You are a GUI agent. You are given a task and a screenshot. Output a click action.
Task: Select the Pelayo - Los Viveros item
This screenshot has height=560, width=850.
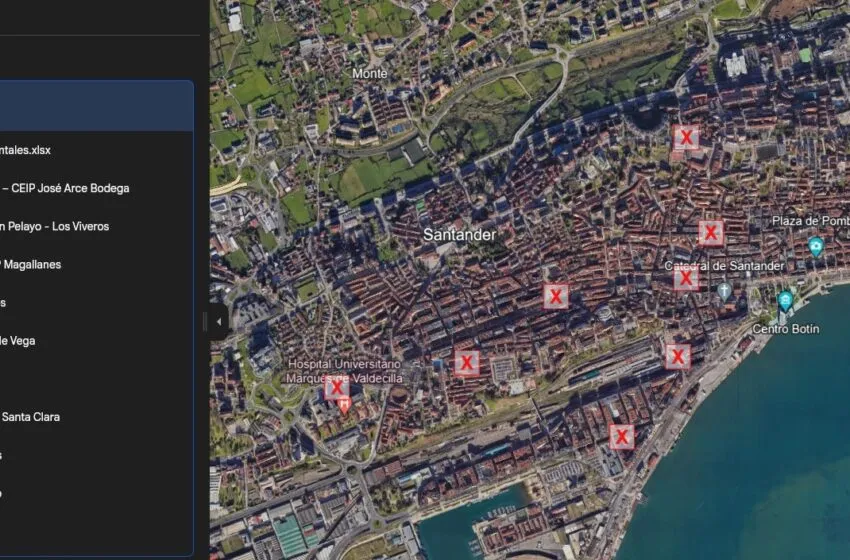[55, 226]
